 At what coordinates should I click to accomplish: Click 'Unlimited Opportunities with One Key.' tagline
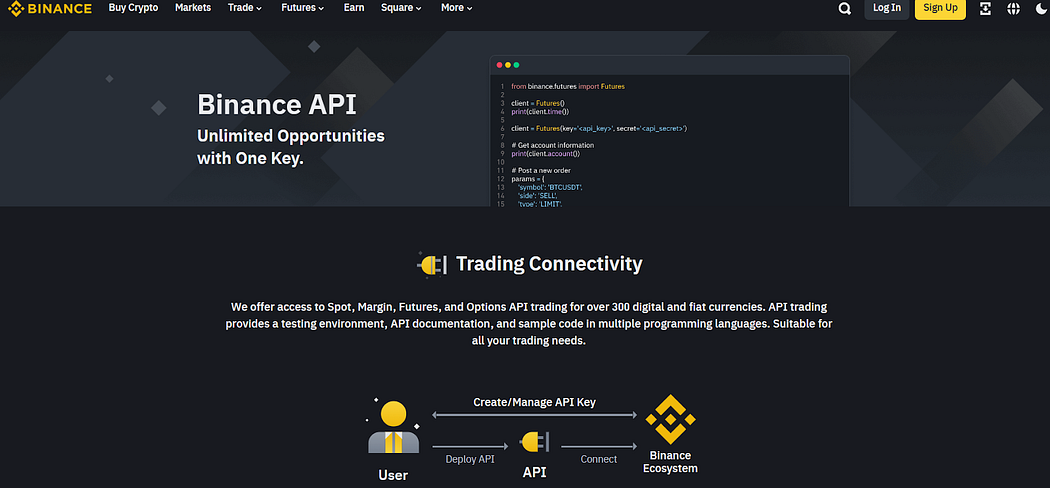point(291,147)
